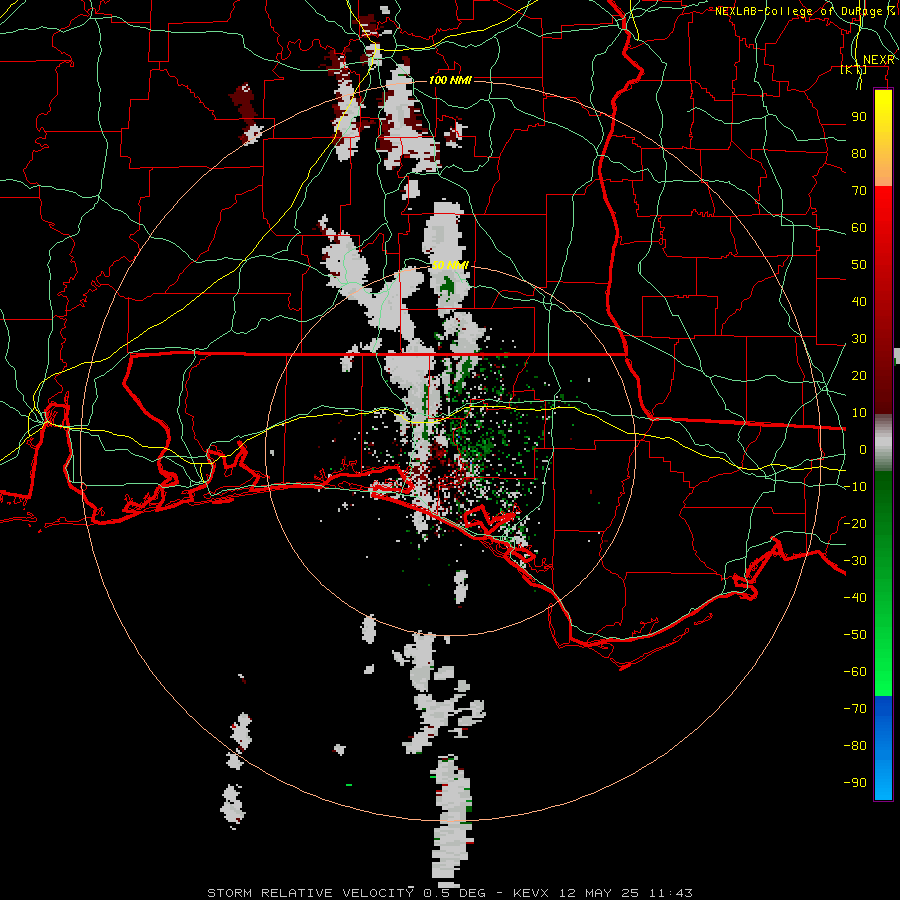The height and width of the screenshot is (900, 900).
Task: Select the 40 value on the velocity scale
Action: 859,301
